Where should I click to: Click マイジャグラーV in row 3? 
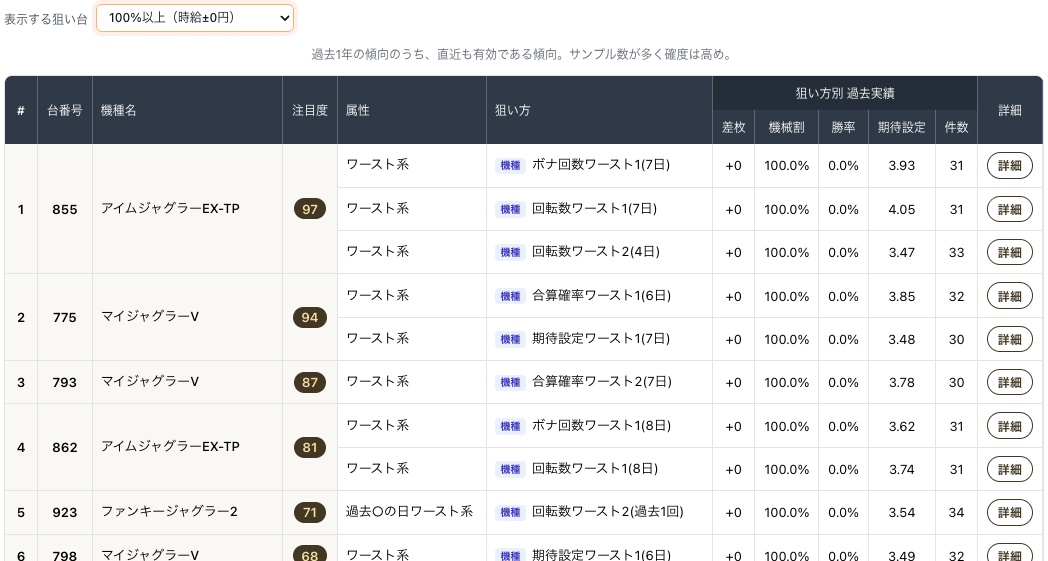pos(150,381)
